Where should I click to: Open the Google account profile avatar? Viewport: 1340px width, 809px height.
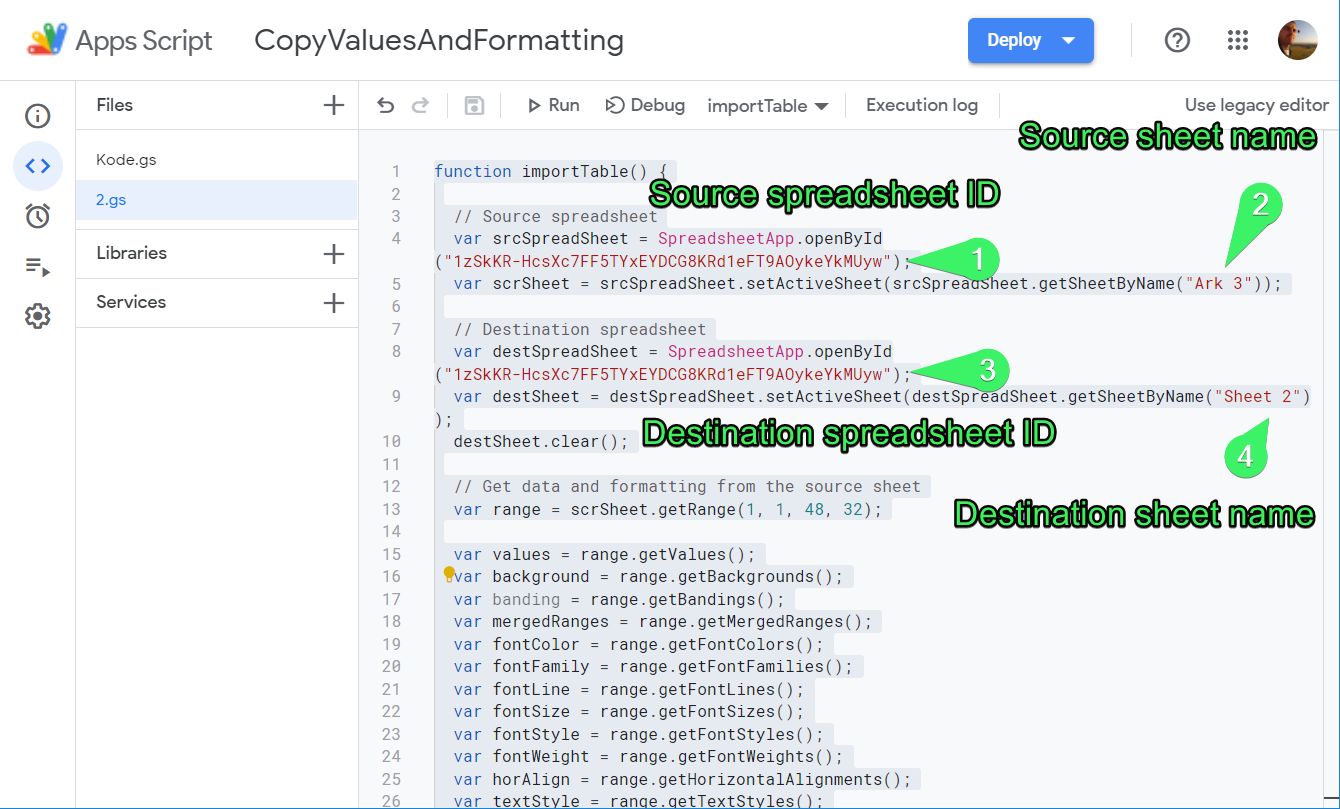point(1297,40)
